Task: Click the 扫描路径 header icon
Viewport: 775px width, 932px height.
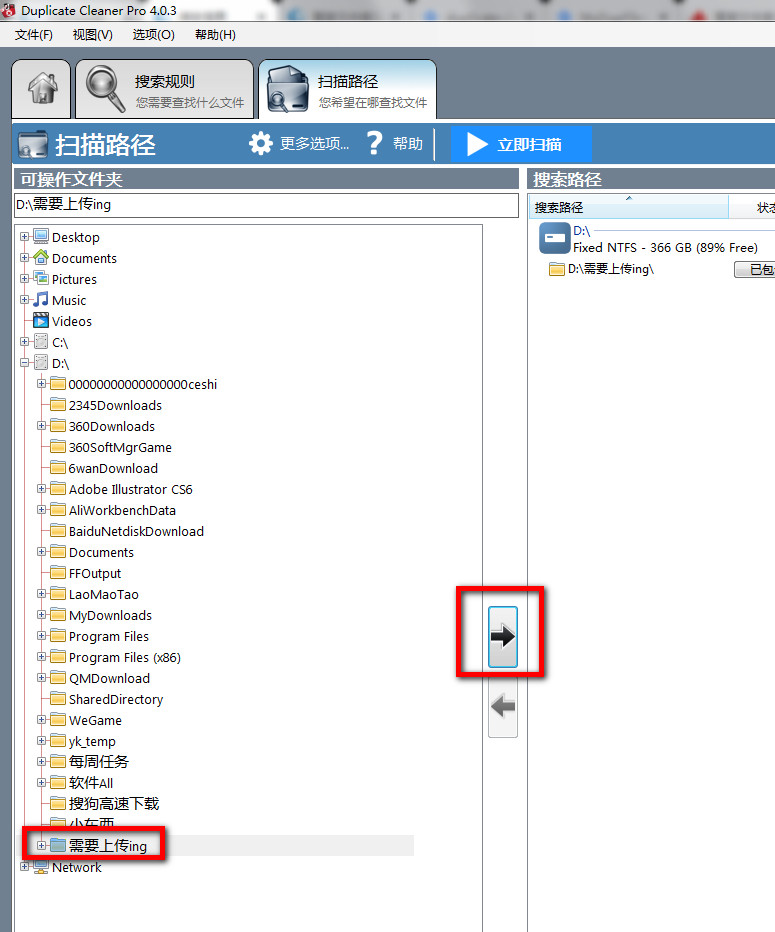Action: [x=32, y=144]
